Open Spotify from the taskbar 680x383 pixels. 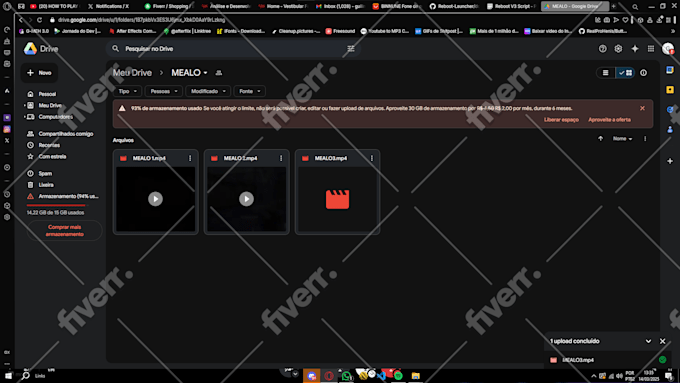pyautogui.click(x=398, y=376)
